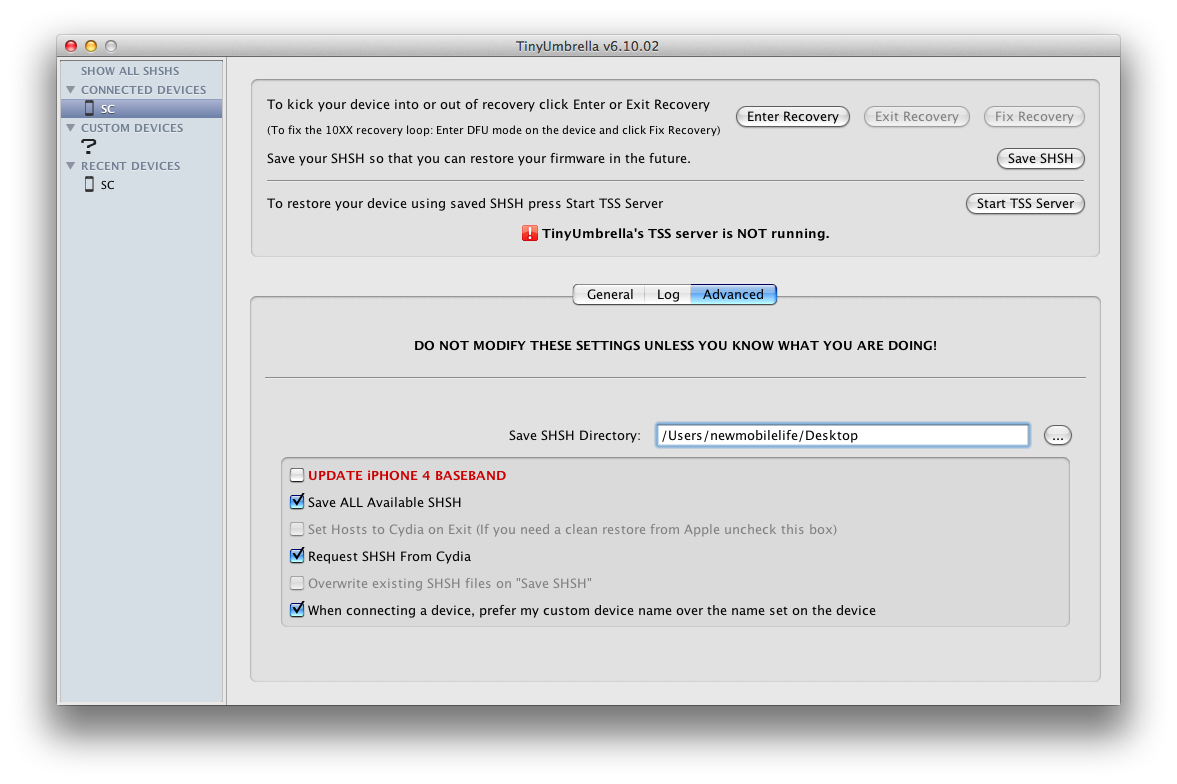Click Show All SHSHs in sidebar
The image size is (1177, 784).
tap(130, 71)
